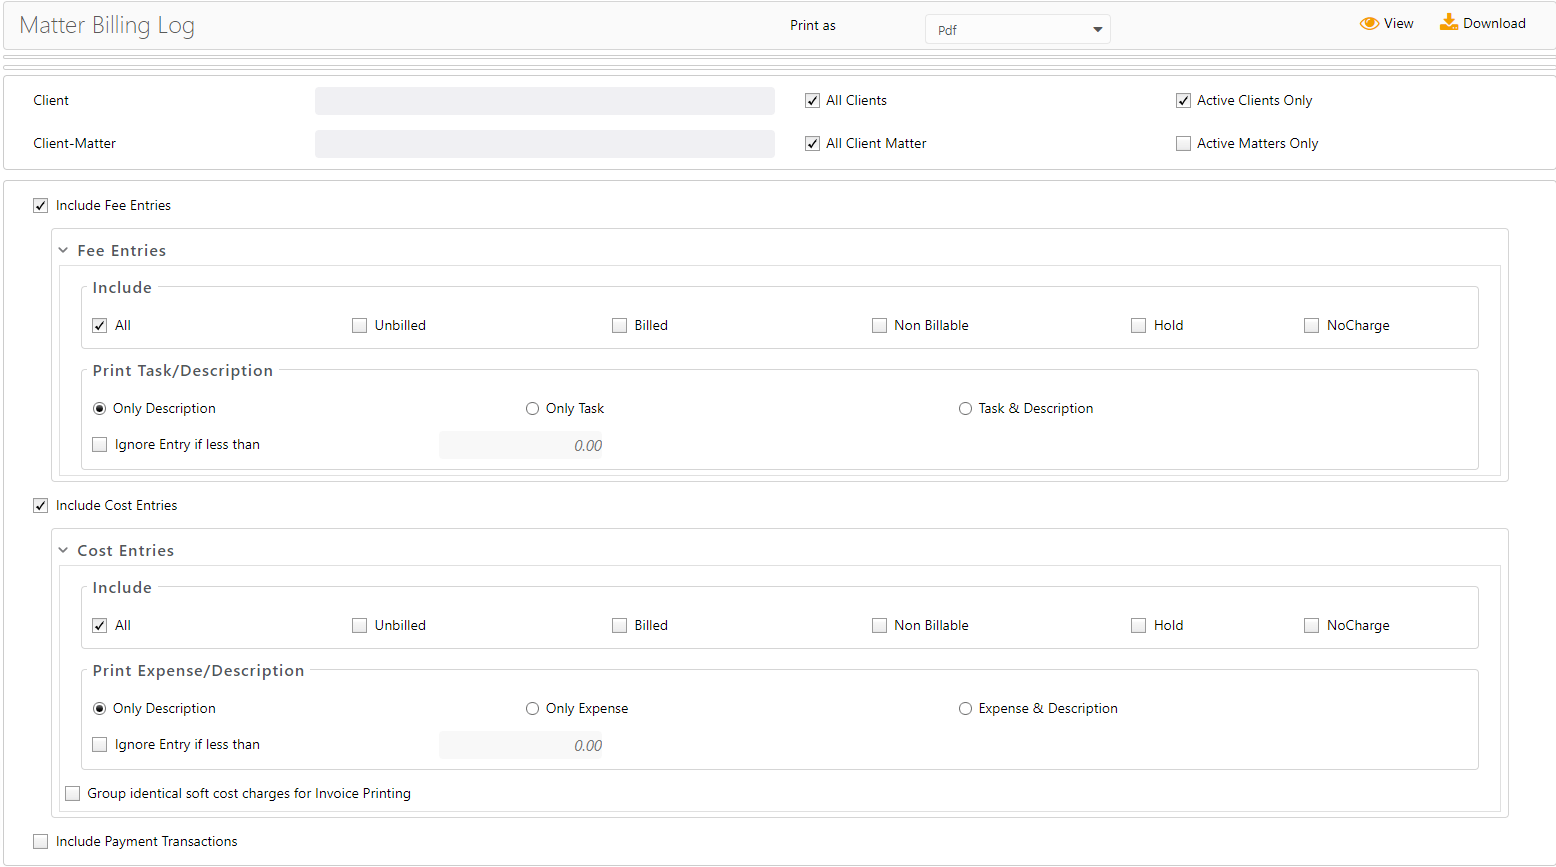
Task: Click Cost Entries ignore amount field
Action: pos(521,746)
